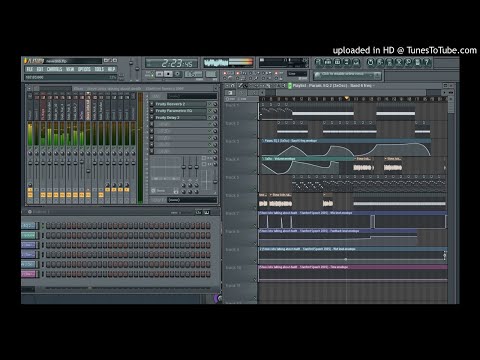Viewport: 480px width, 360px height.
Task: Click the FL Studio logo icon
Action: click(34, 61)
